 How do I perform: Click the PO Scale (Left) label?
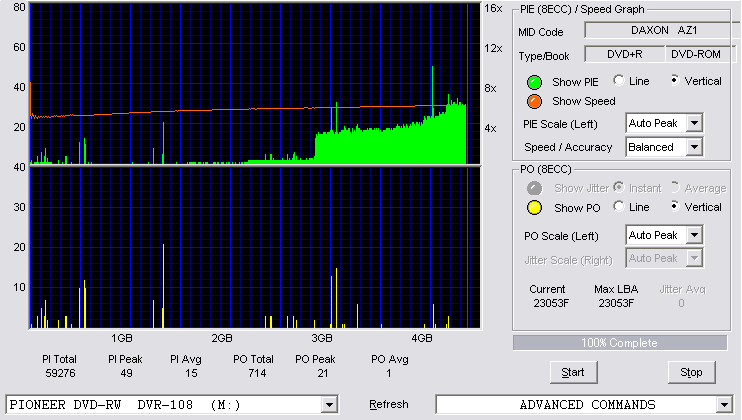point(561,236)
